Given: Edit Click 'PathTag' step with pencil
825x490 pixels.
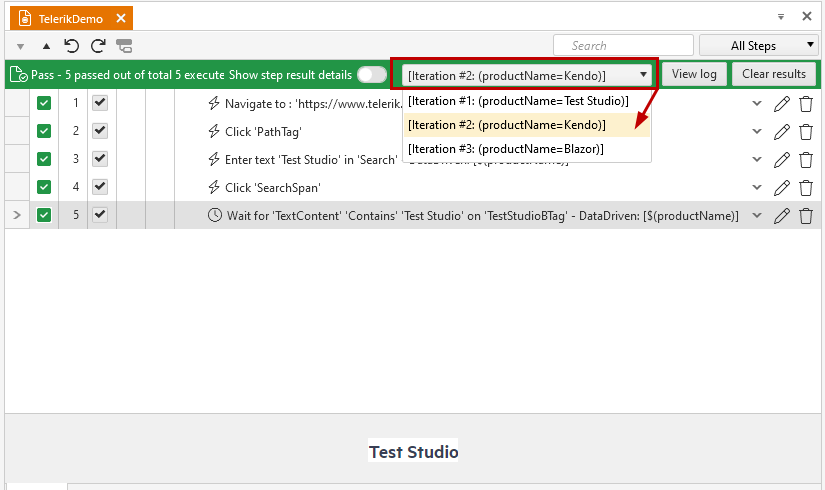Looking at the screenshot, I should pyautogui.click(x=782, y=132).
